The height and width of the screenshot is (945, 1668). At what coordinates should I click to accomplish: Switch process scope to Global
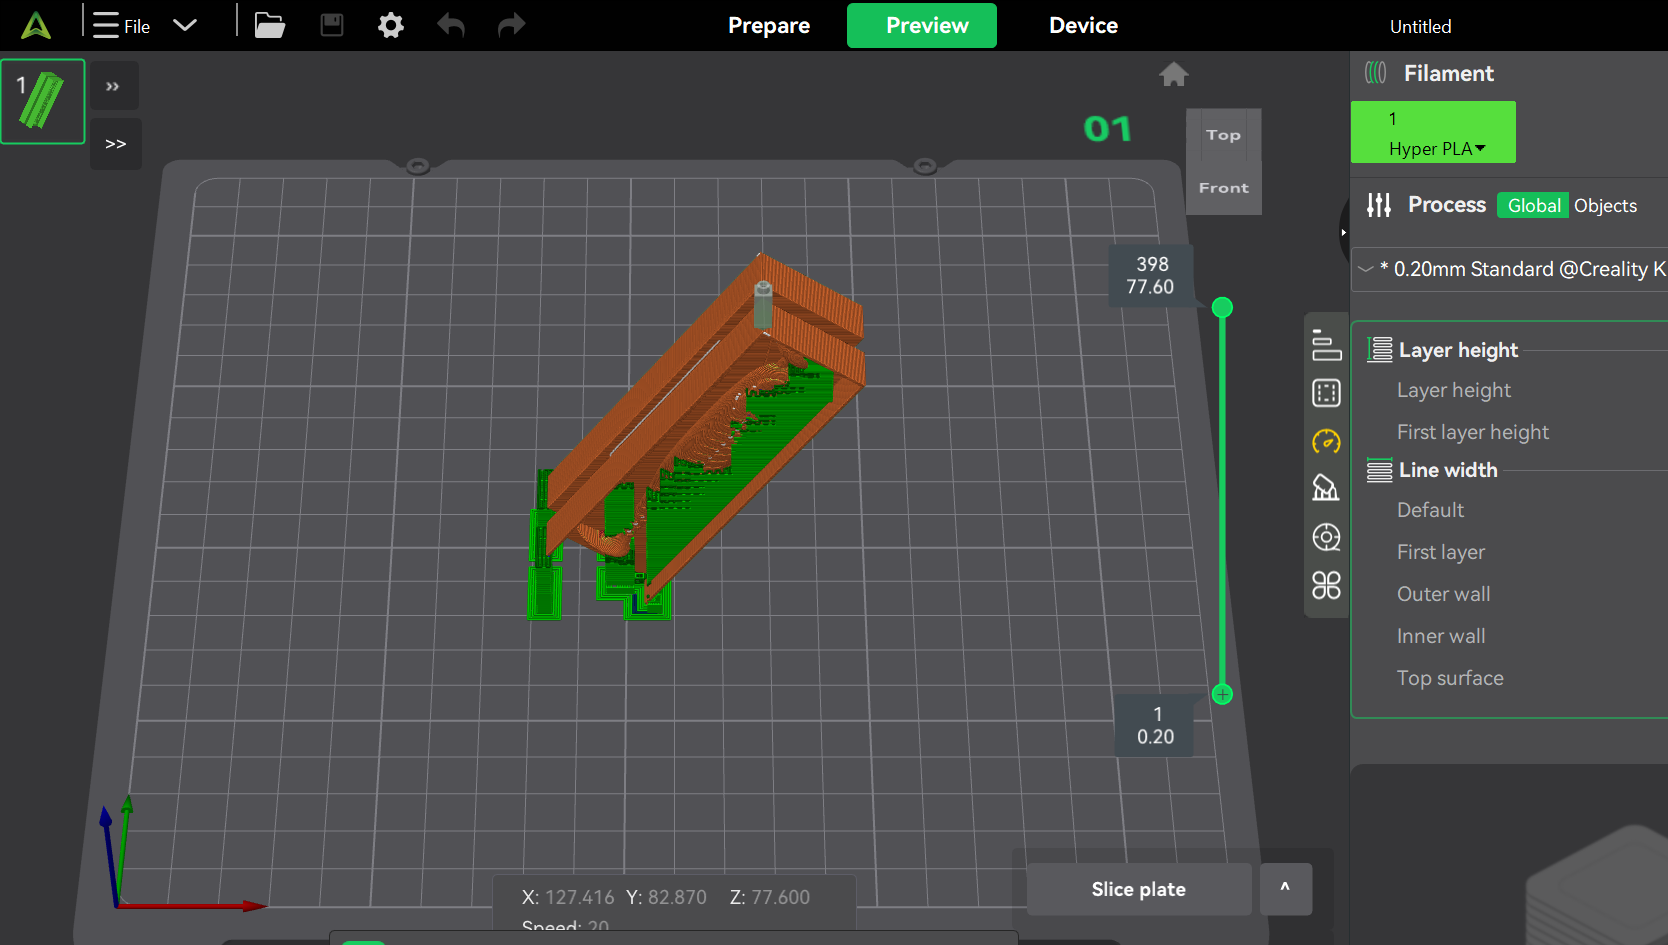[x=1533, y=205]
